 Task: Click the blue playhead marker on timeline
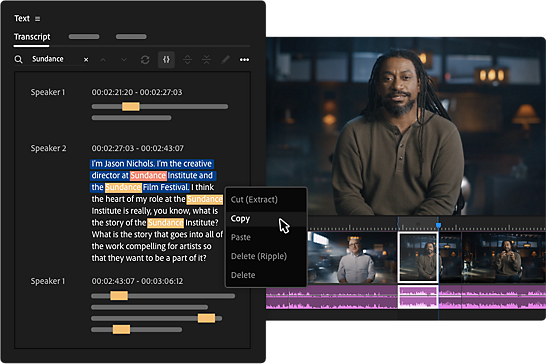tap(438, 226)
